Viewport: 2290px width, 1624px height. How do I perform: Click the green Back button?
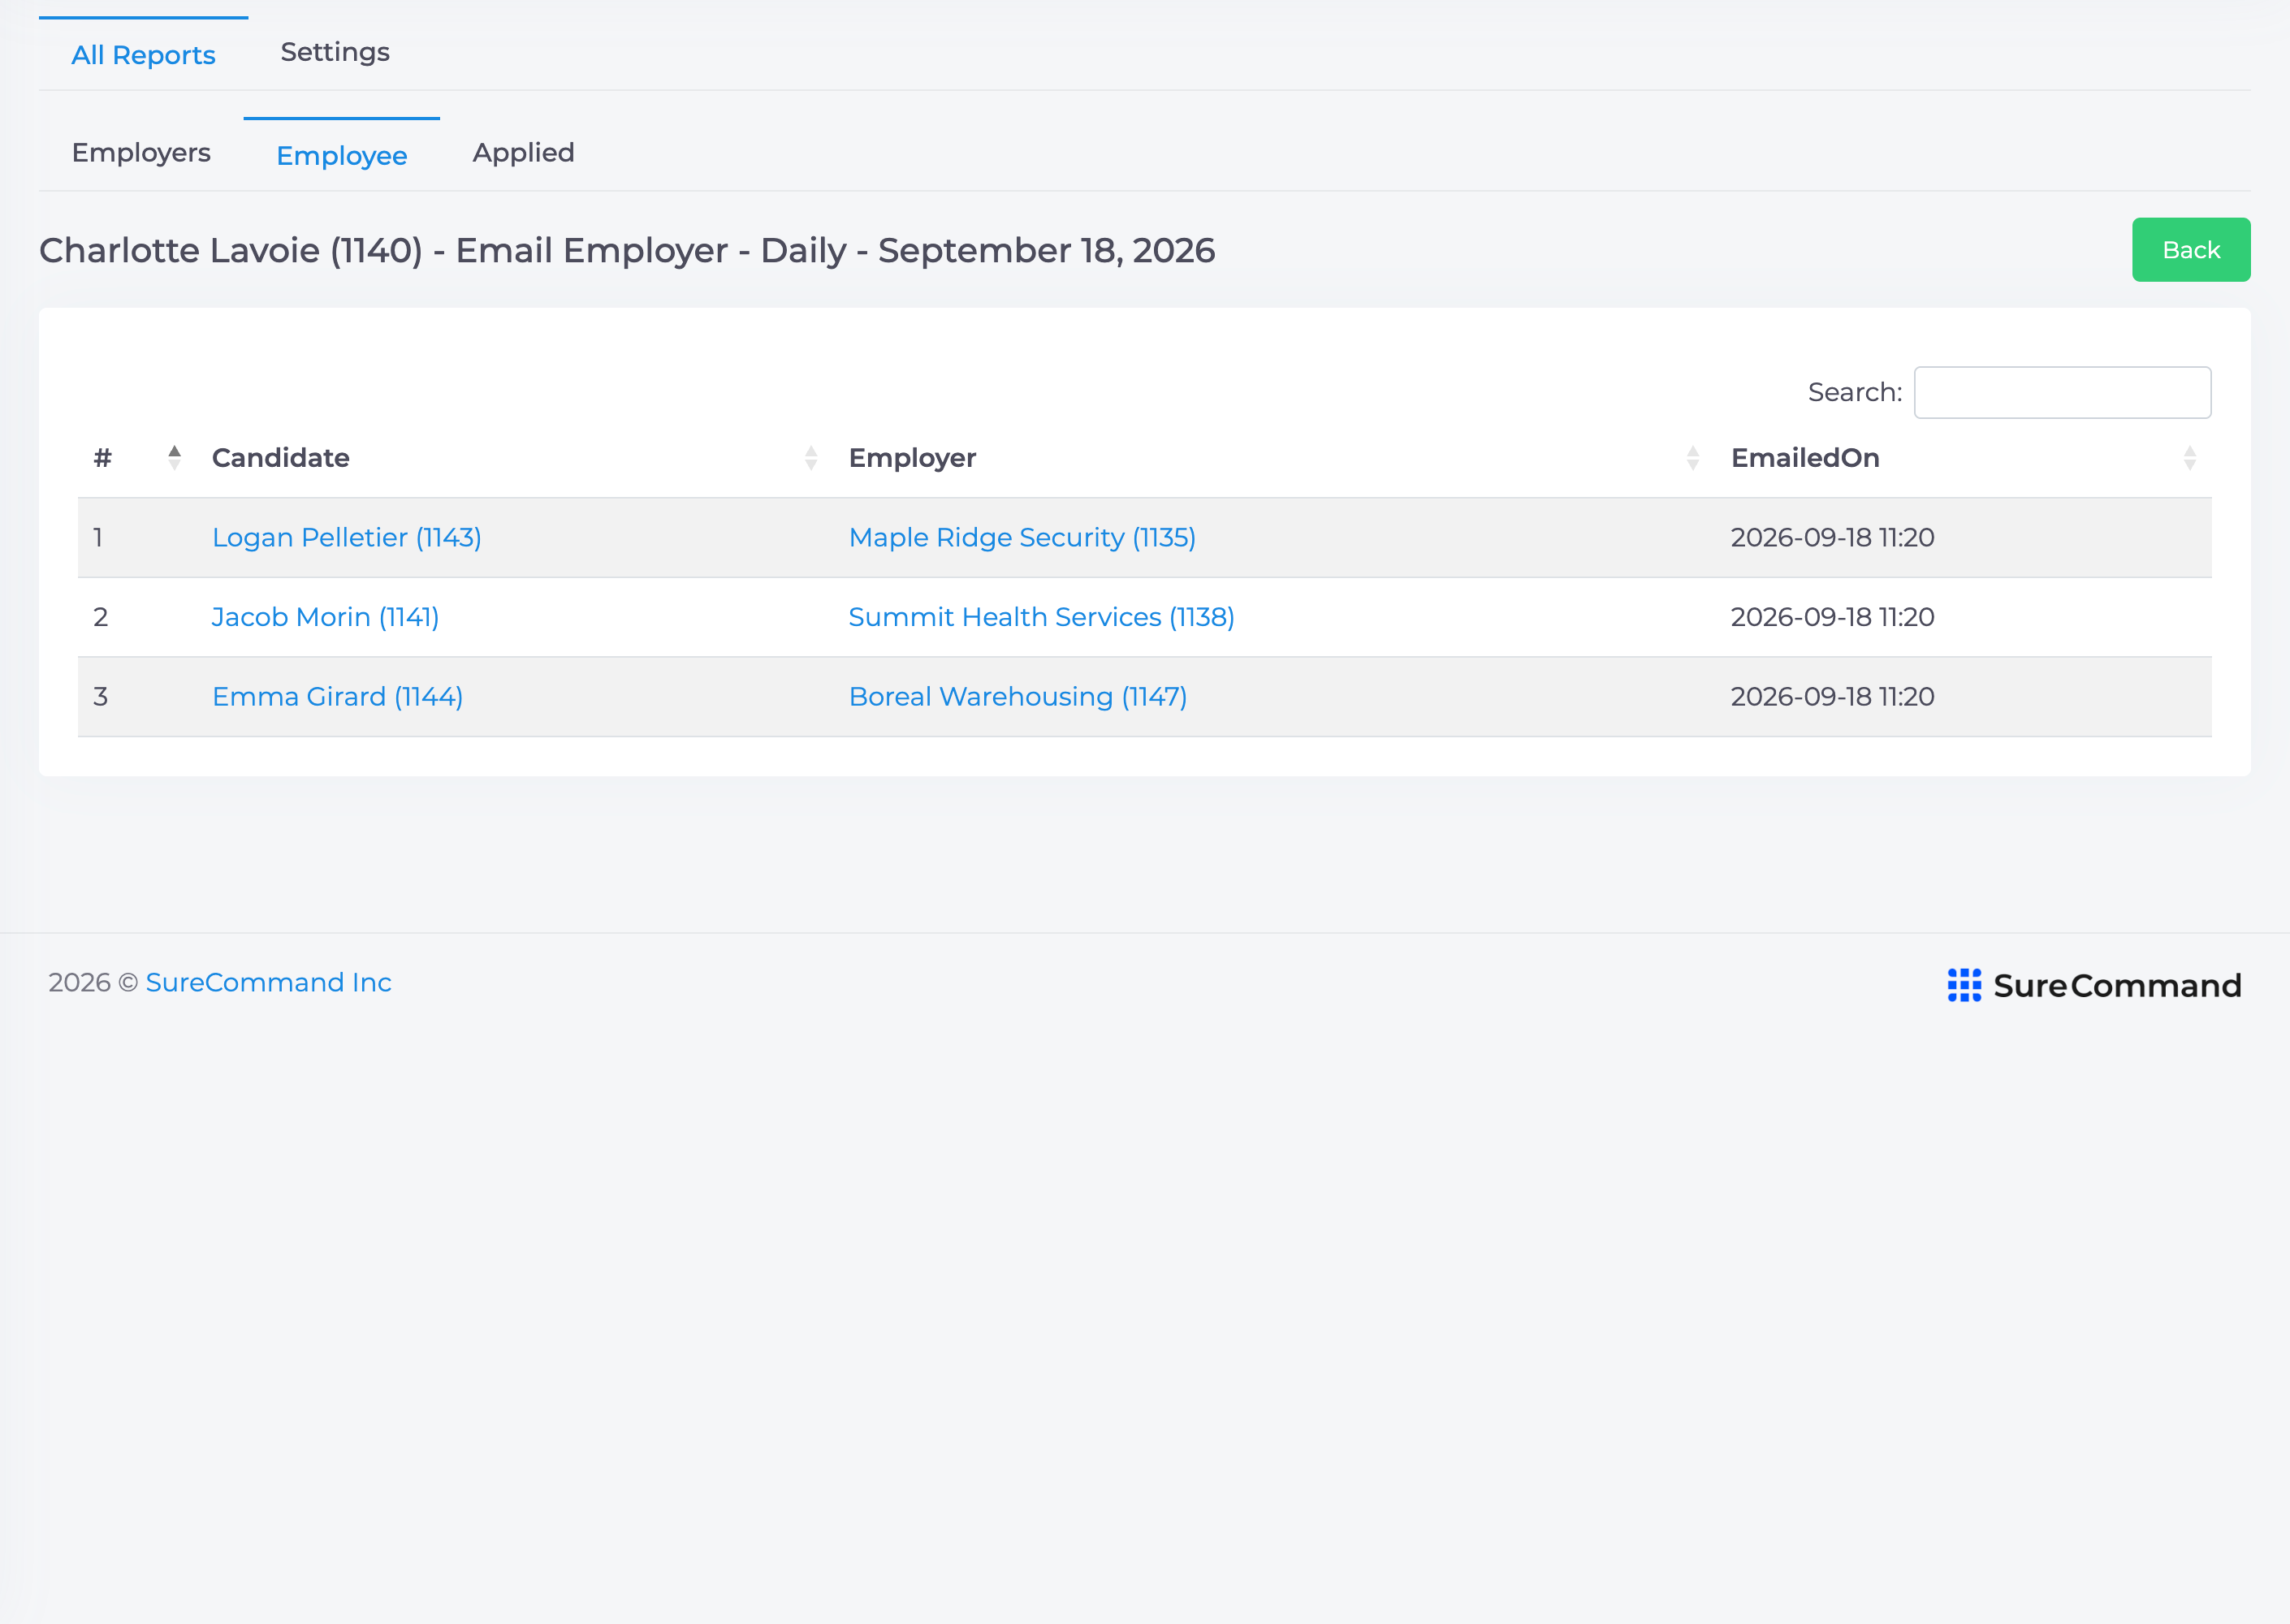[x=2191, y=250]
